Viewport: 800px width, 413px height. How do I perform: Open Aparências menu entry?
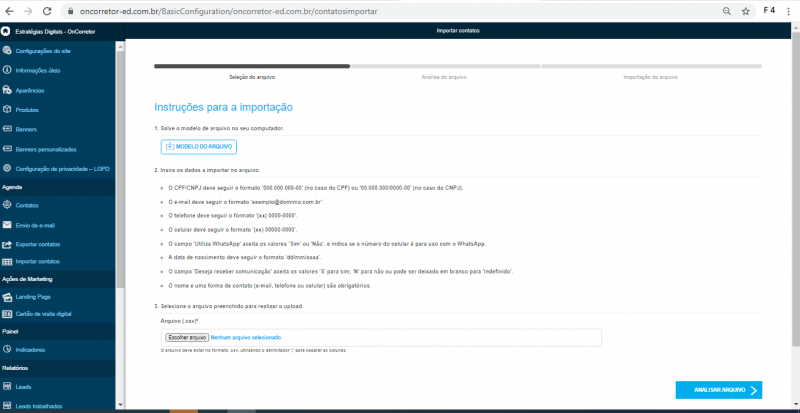click(30, 90)
